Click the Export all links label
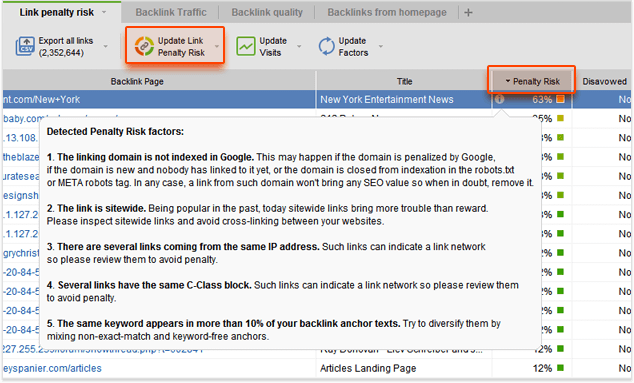634x383 pixels. coord(66,47)
